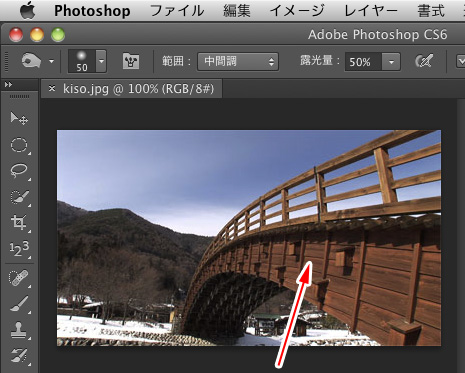Click the 露光量 label
465x373 pixels.
[x=320, y=61]
